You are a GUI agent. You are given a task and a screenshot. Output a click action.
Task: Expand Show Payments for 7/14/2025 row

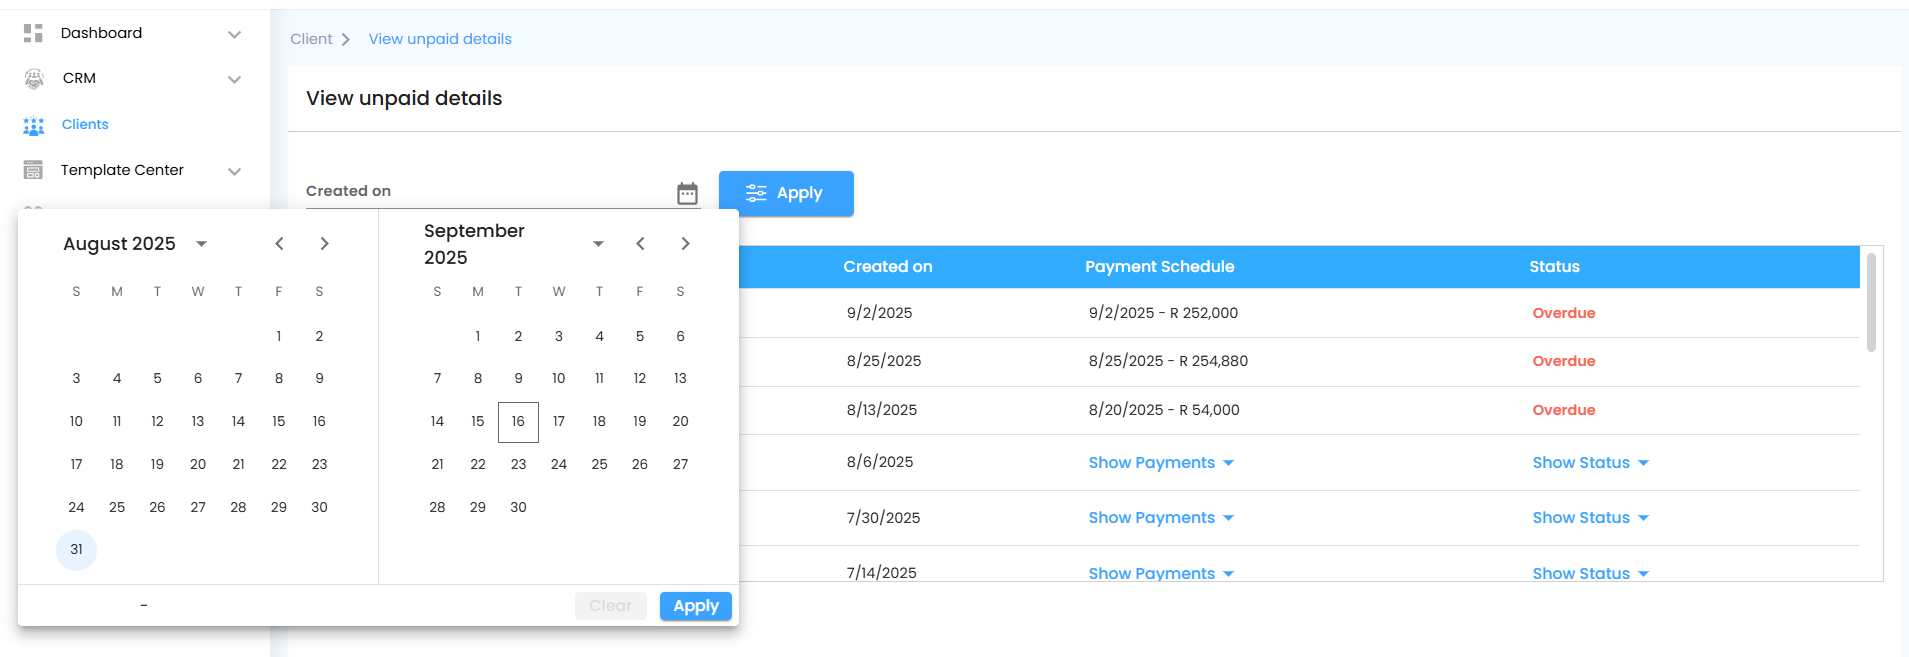(x=1161, y=573)
